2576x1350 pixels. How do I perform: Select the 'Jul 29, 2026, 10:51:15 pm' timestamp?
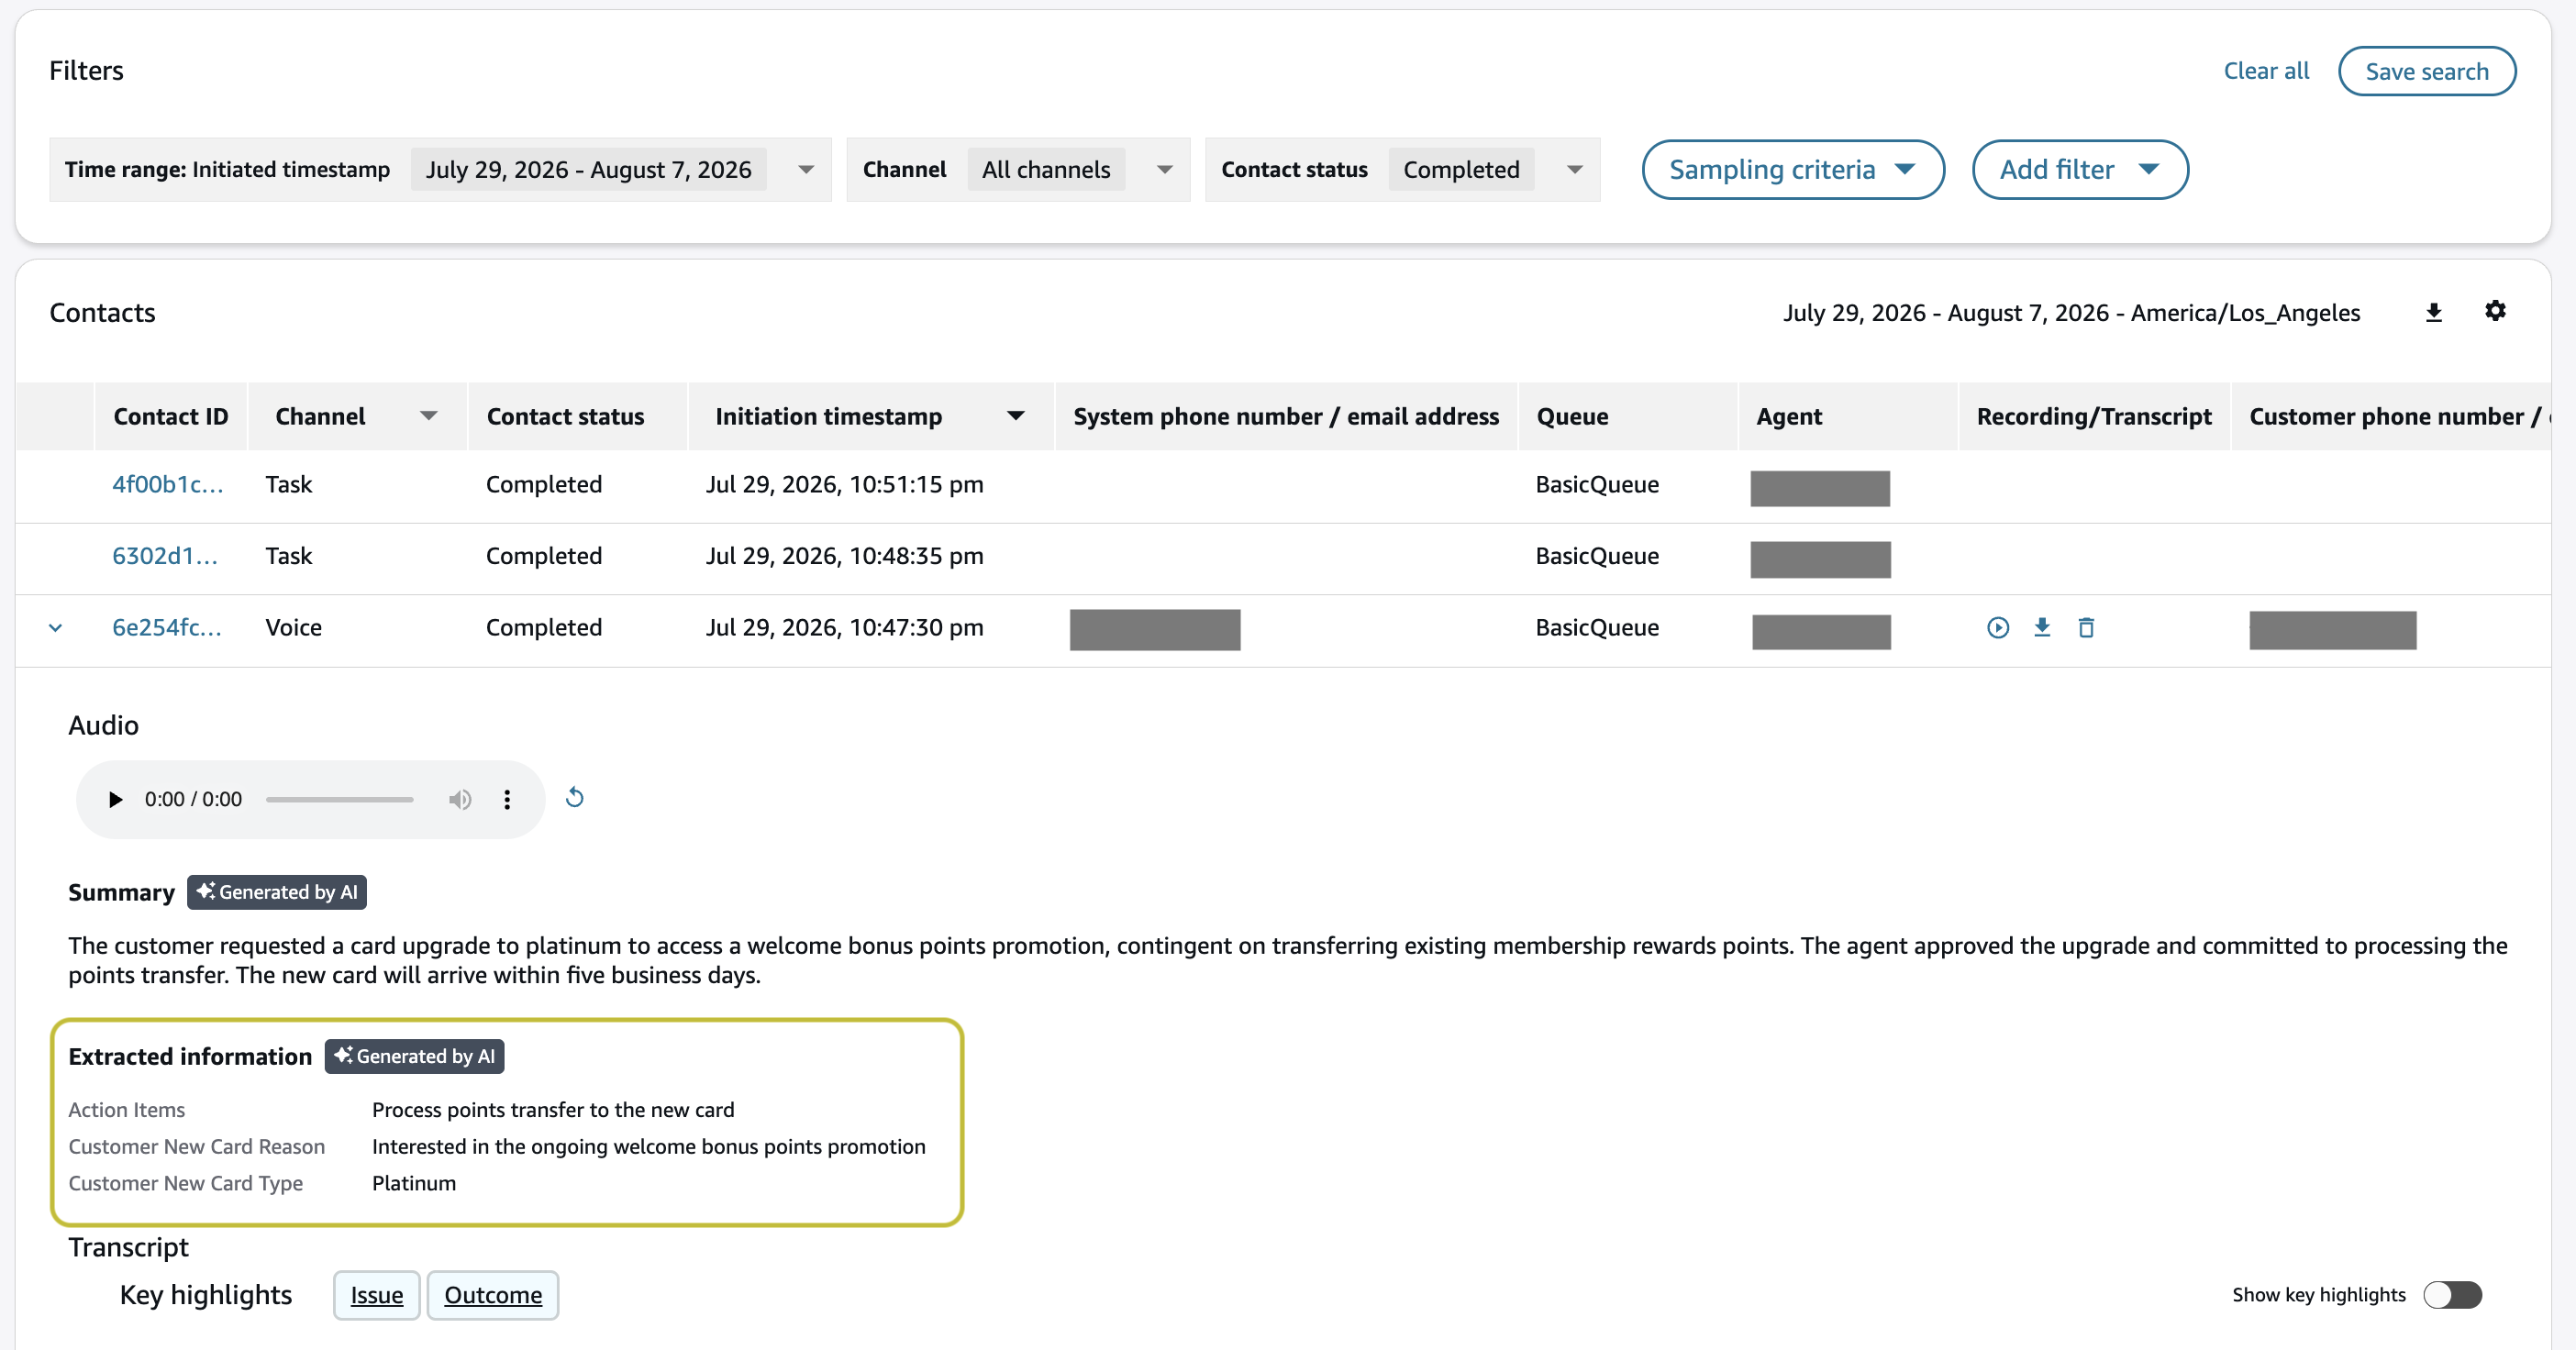(x=844, y=485)
